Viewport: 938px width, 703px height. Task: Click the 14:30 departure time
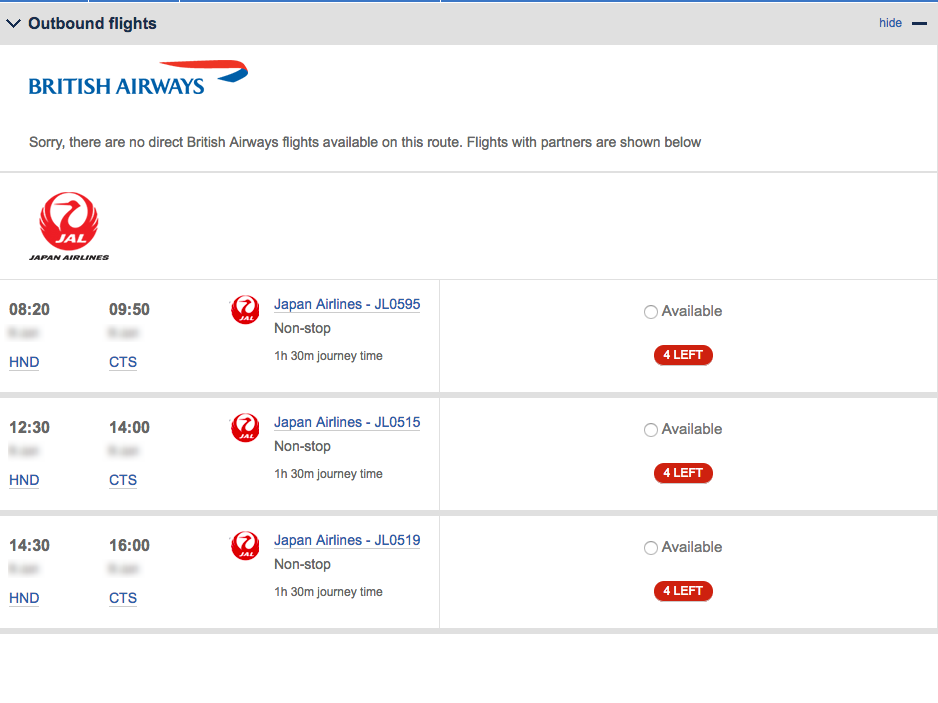[29, 545]
